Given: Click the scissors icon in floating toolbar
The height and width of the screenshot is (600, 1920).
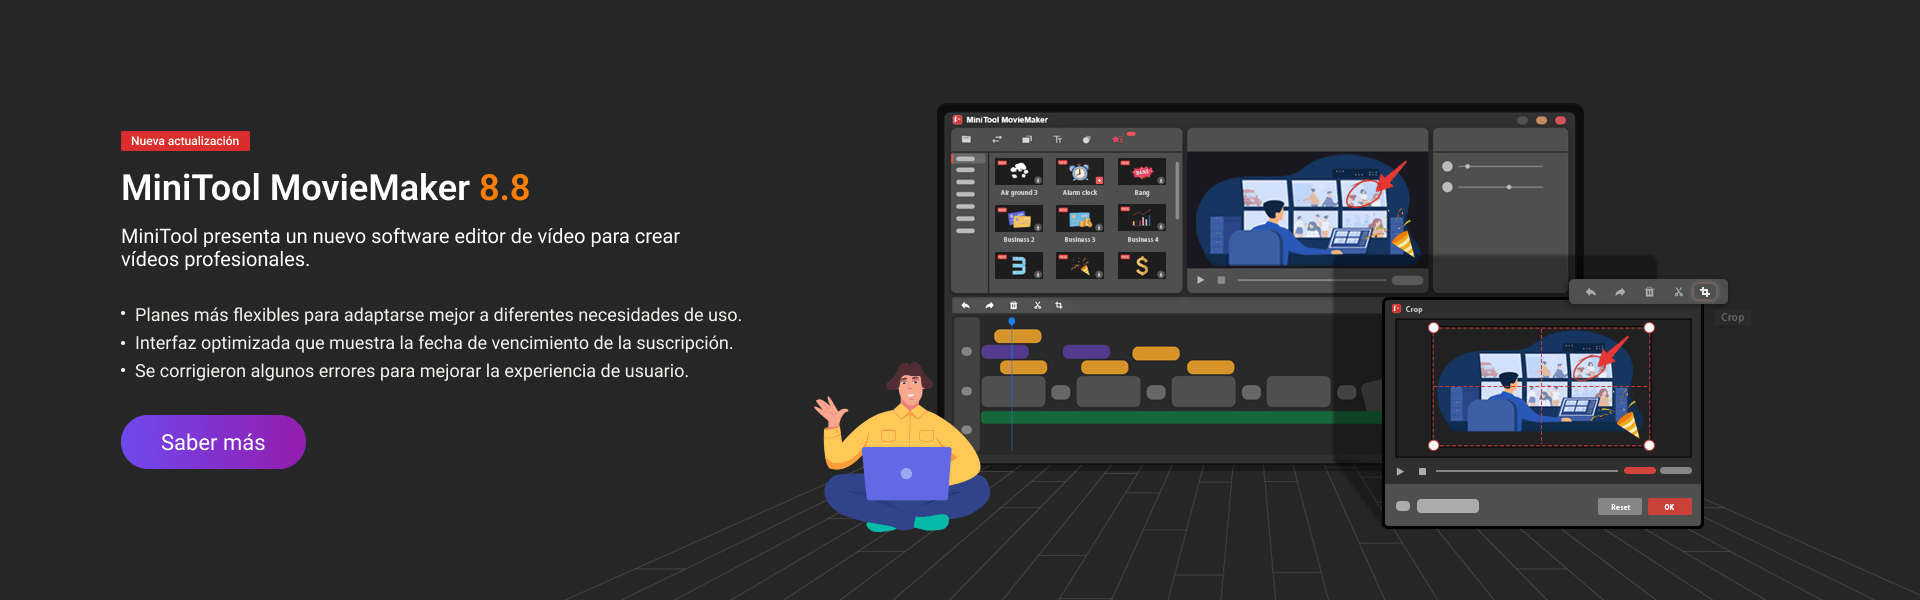Looking at the screenshot, I should click(1678, 292).
